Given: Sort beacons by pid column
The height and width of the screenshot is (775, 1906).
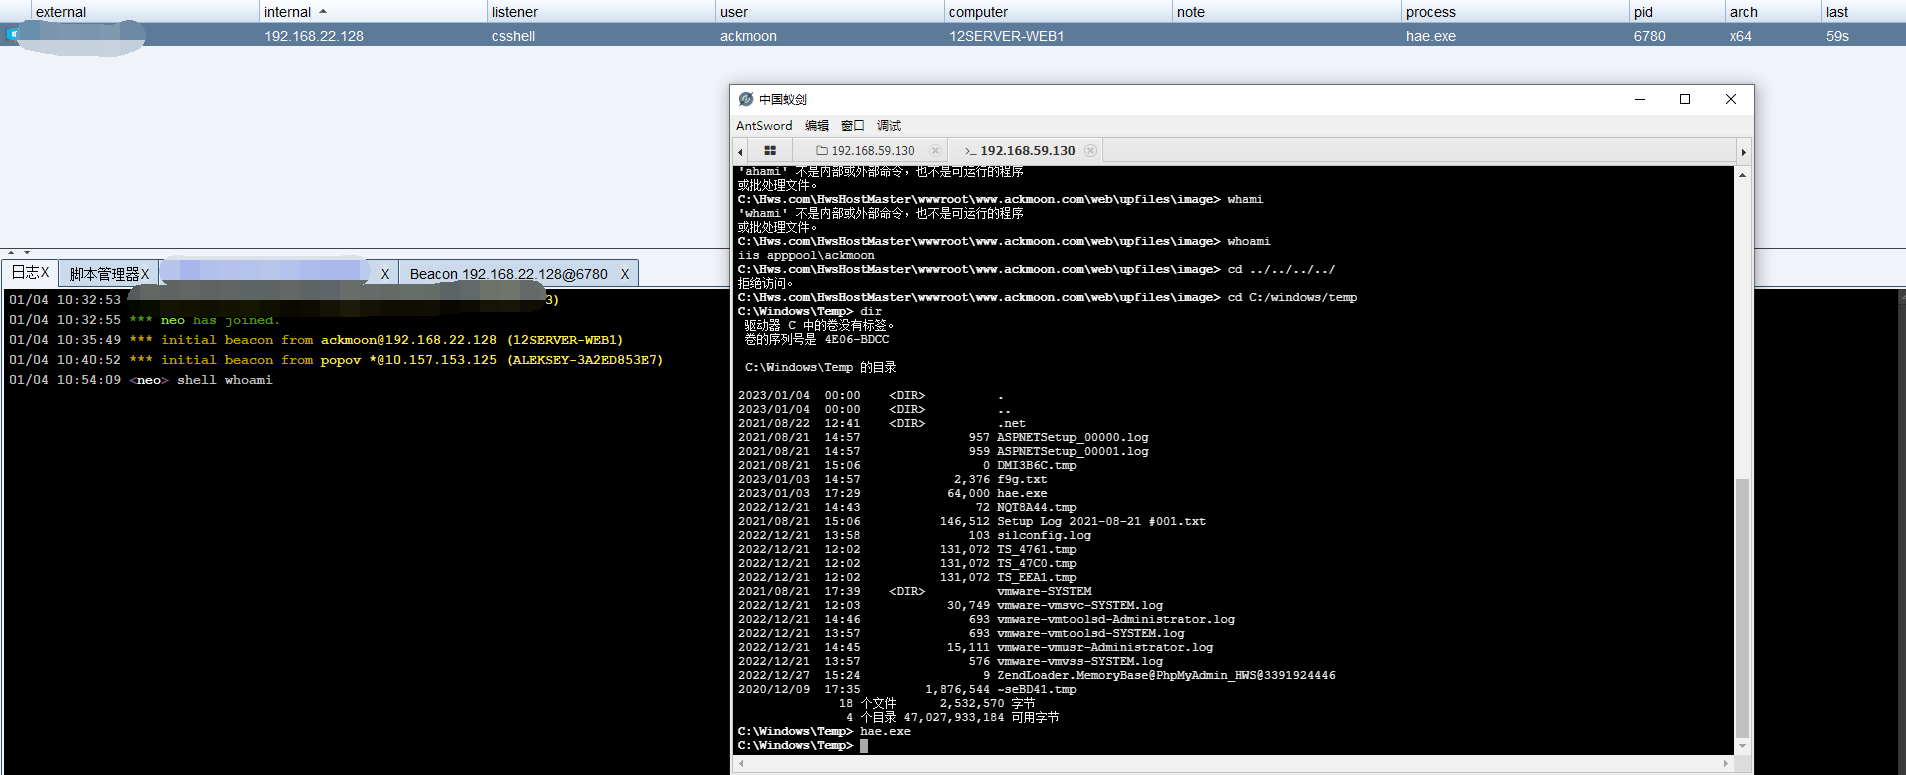Looking at the screenshot, I should [x=1677, y=12].
